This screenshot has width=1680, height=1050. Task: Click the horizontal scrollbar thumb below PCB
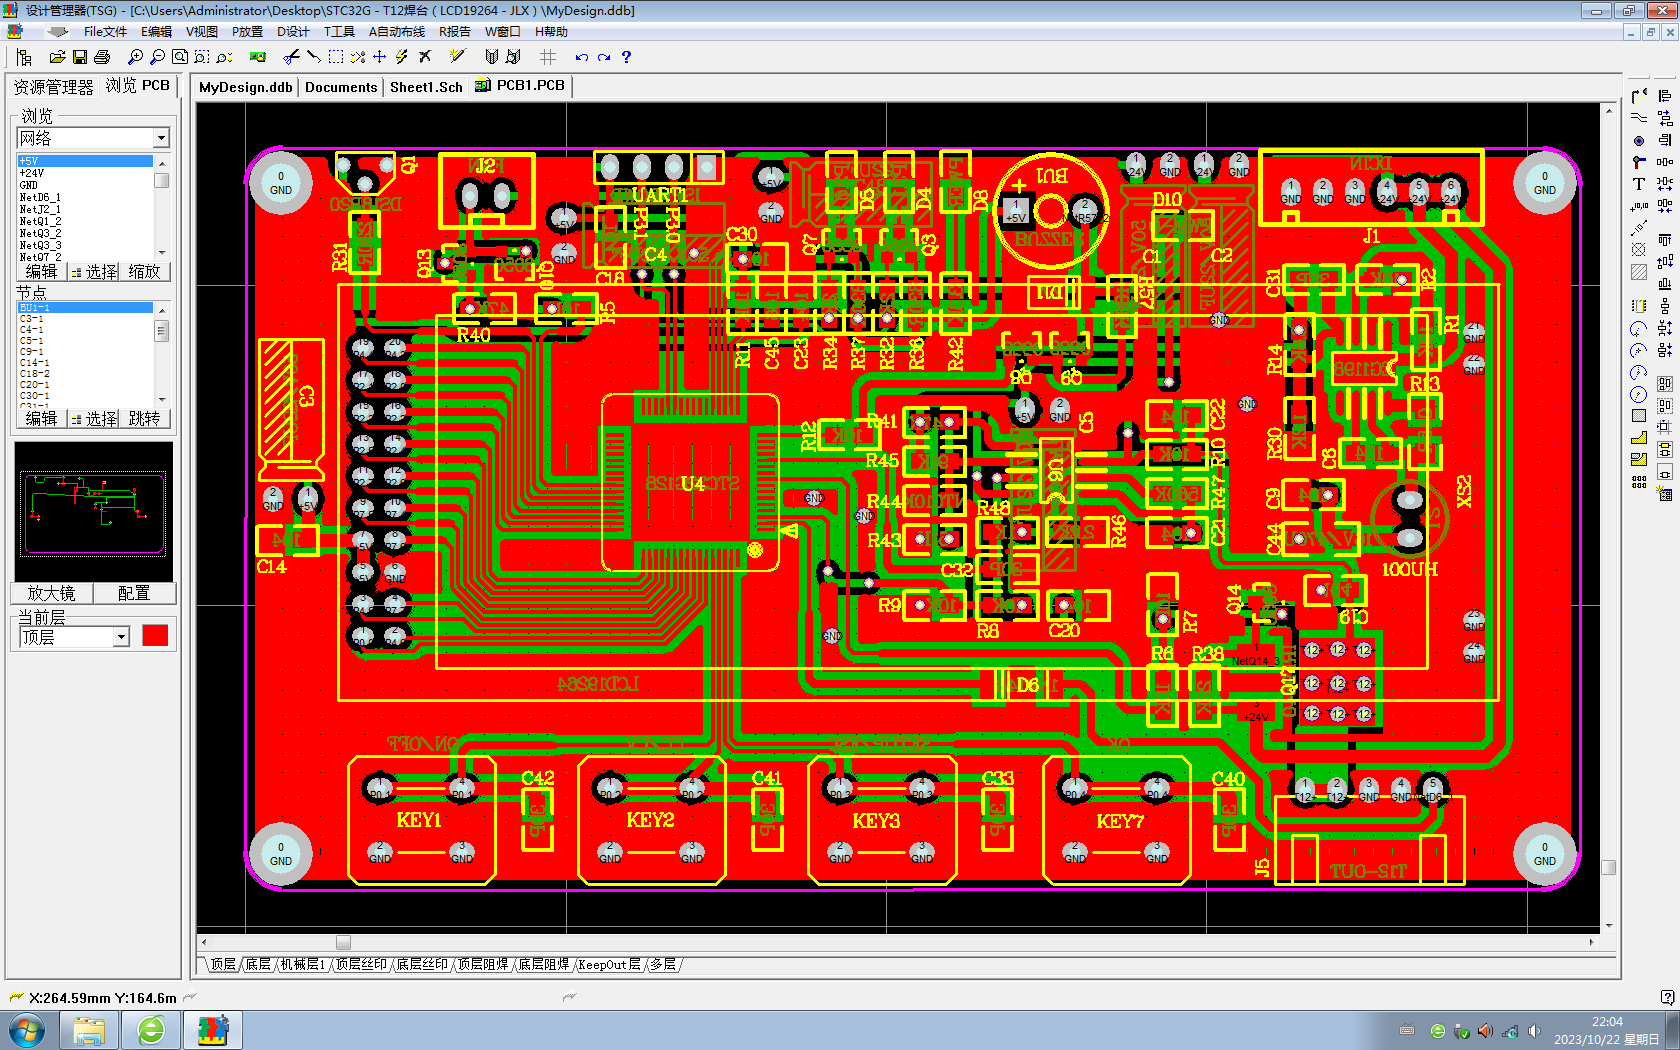pos(343,942)
